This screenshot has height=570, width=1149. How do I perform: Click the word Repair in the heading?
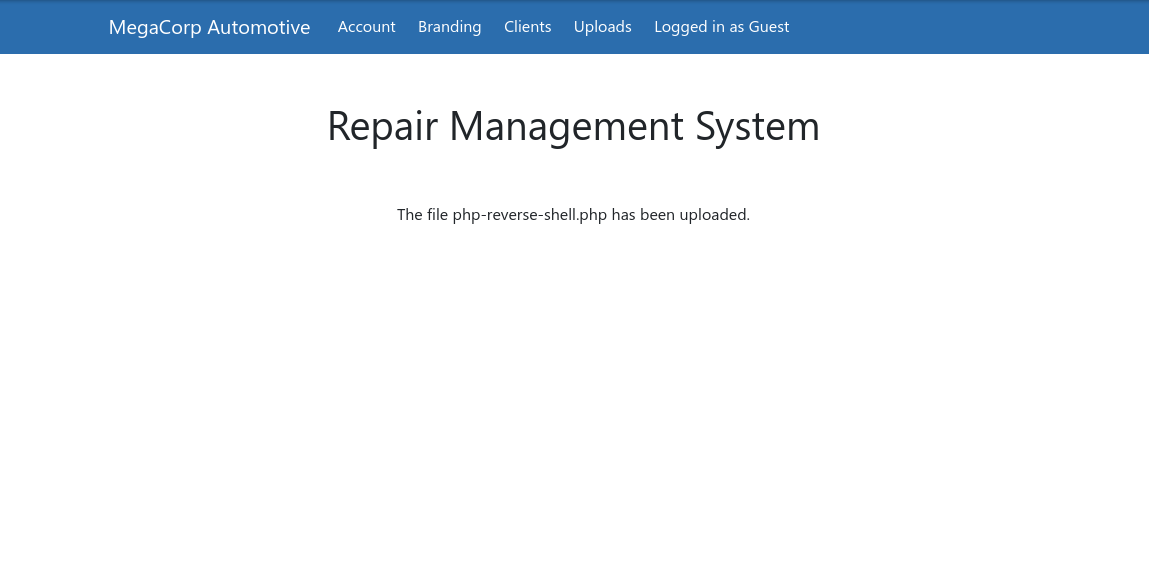tap(382, 126)
